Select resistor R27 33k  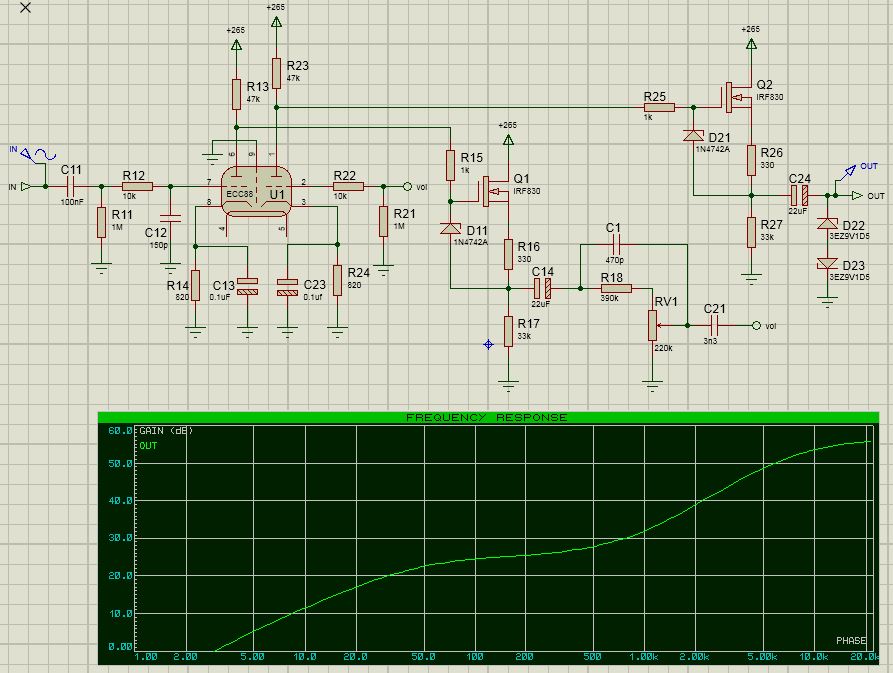(751, 232)
